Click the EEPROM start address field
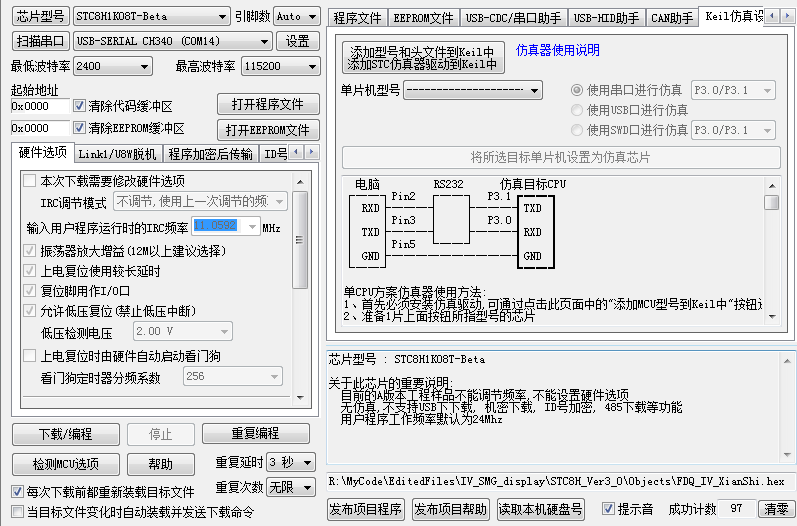This screenshot has height=526, width=797. click(x=40, y=128)
